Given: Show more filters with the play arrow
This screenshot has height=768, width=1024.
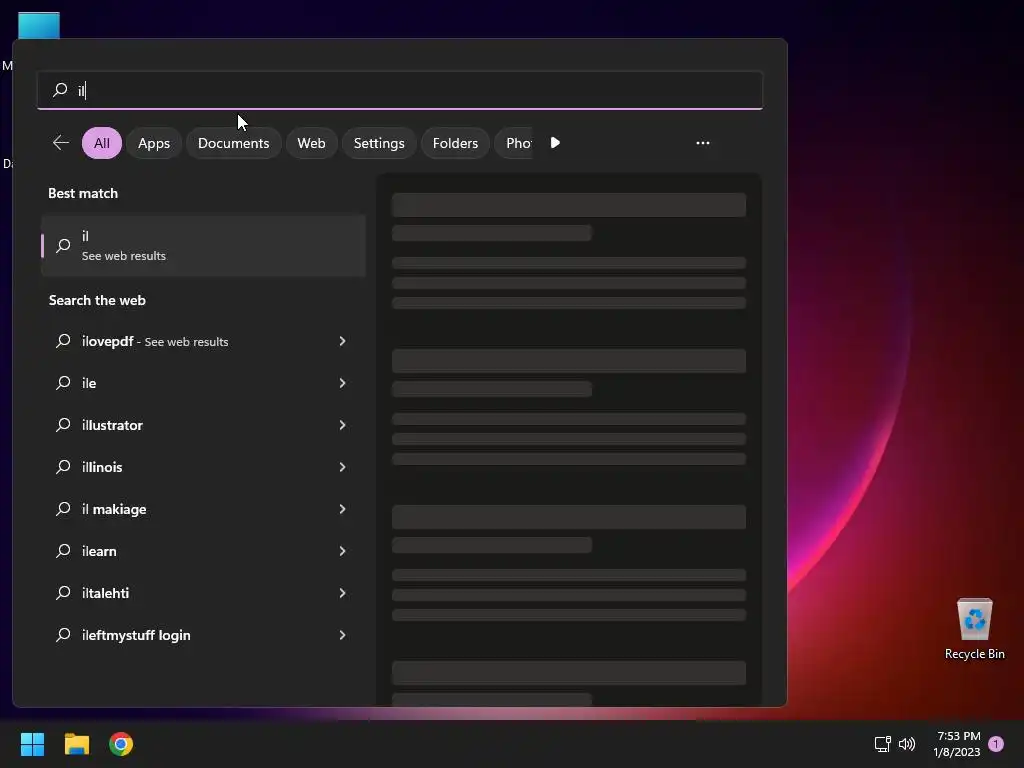Looking at the screenshot, I should coord(555,142).
